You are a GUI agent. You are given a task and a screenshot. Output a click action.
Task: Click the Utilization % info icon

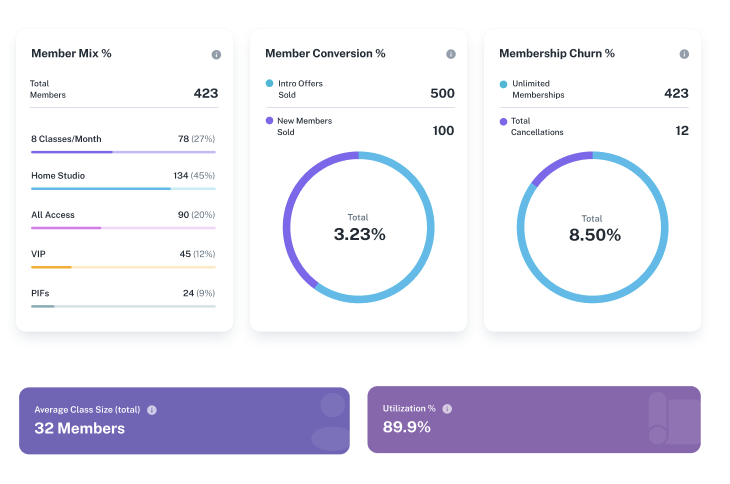click(x=447, y=408)
